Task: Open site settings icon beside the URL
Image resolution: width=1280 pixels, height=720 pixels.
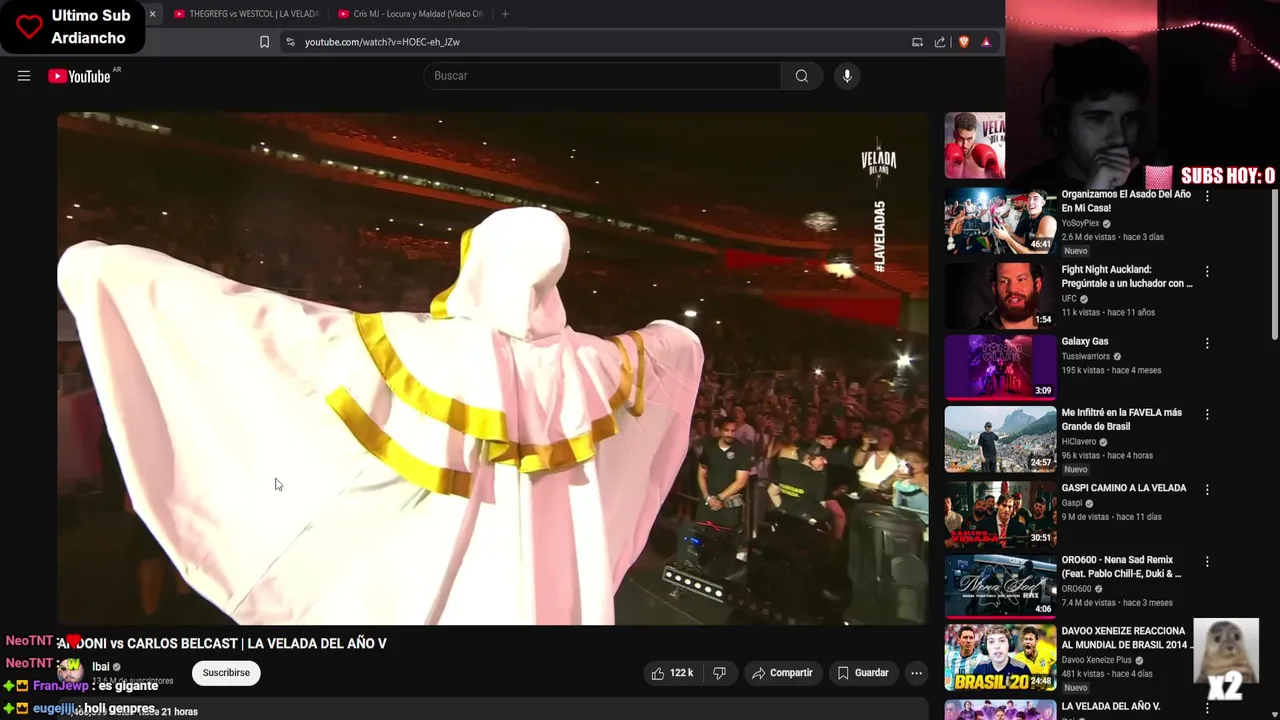Action: 290,42
